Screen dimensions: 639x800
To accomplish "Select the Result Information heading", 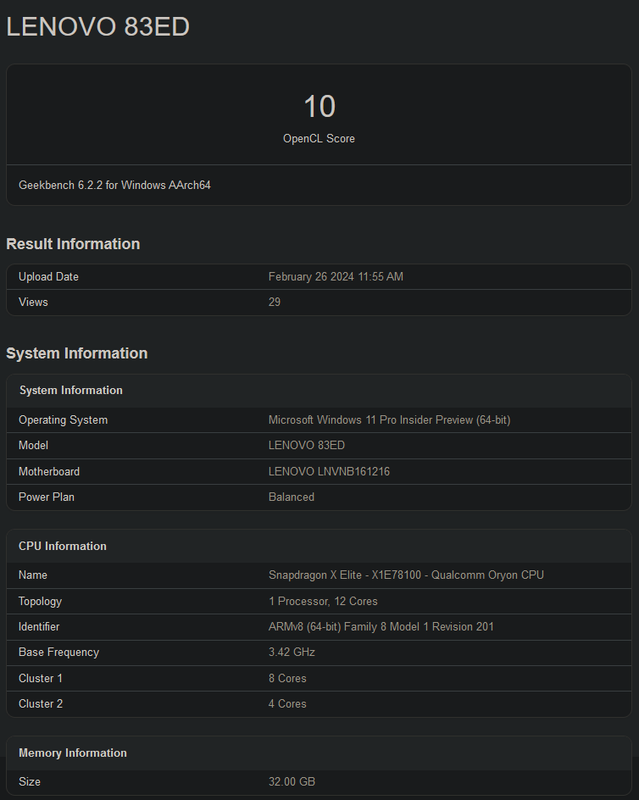I will click(x=73, y=244).
